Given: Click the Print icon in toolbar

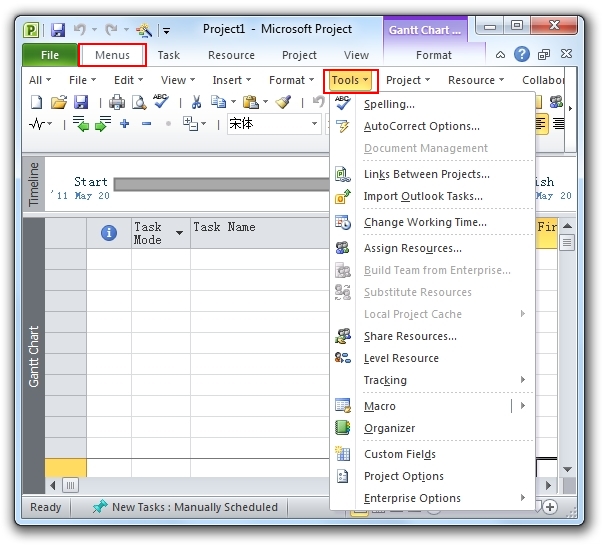Looking at the screenshot, I should pos(117,102).
